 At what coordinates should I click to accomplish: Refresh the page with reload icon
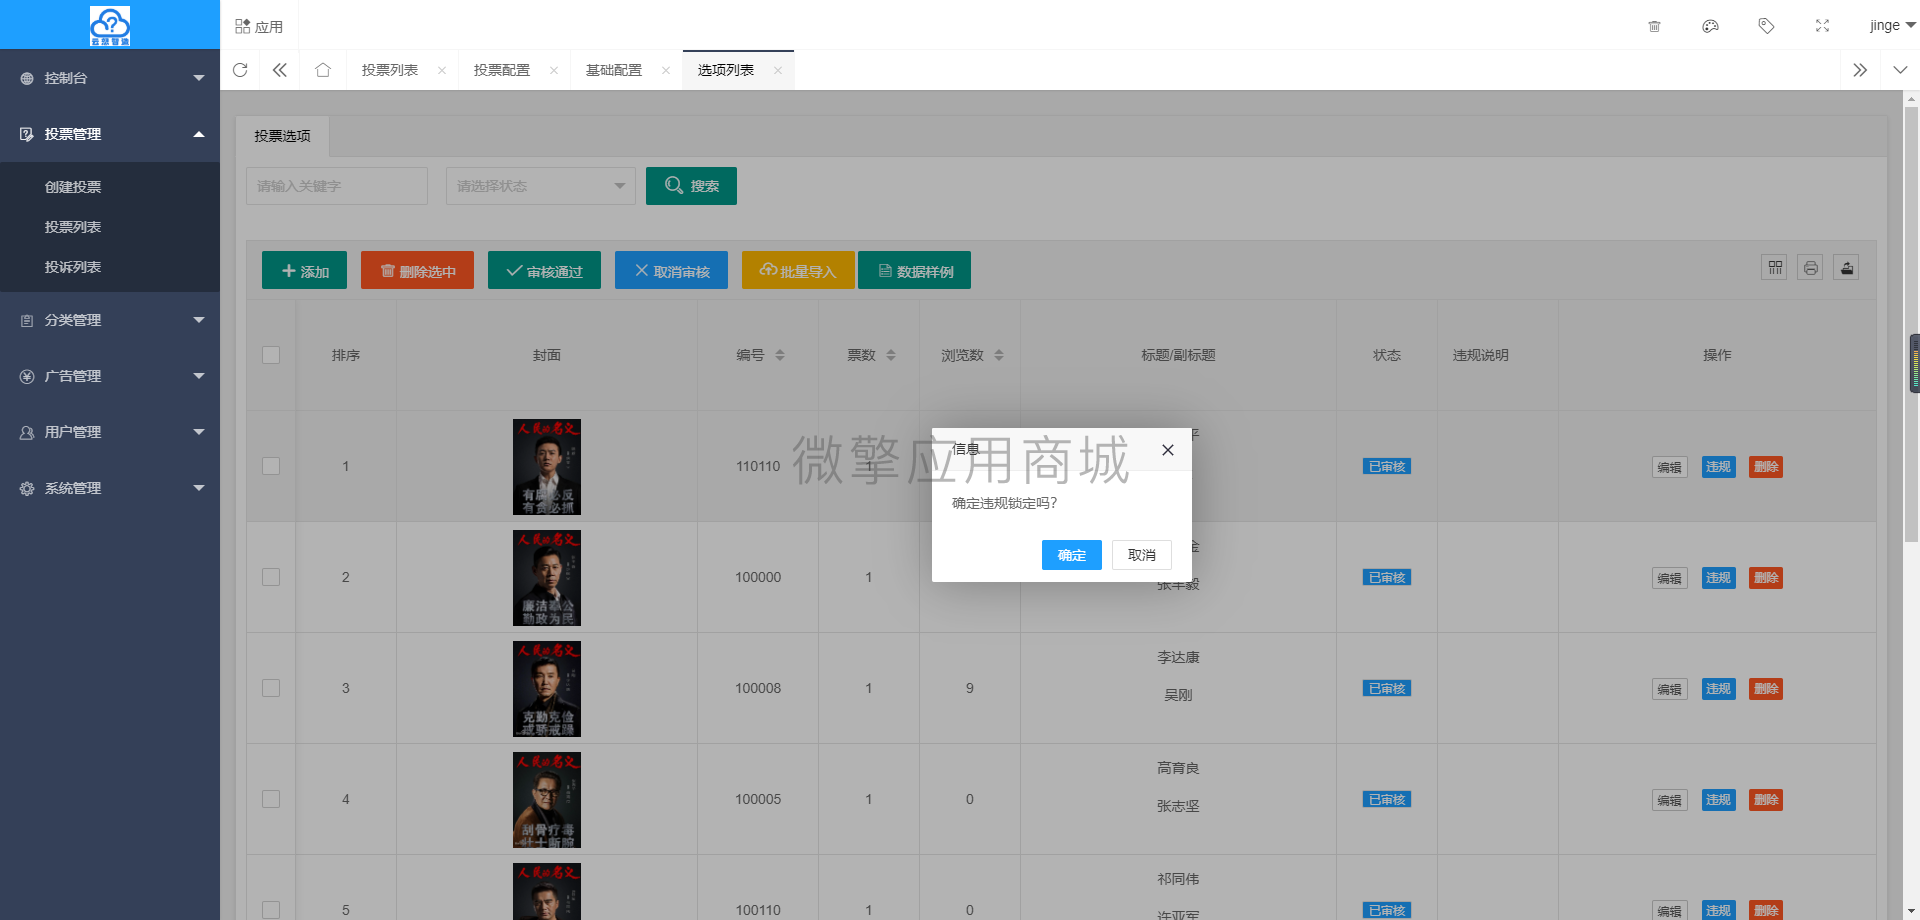click(x=240, y=70)
